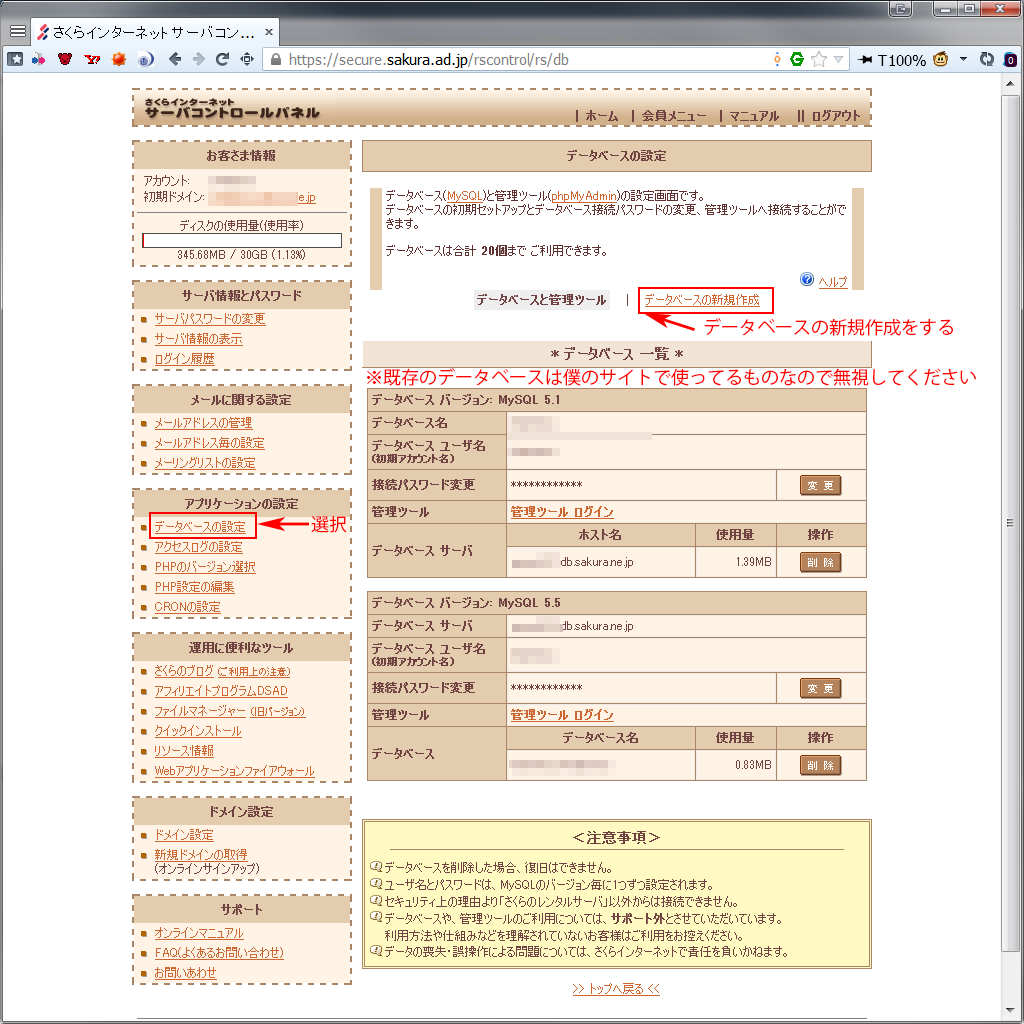
Task: Follow the phpMyAdmin link in description
Action: (x=584, y=195)
